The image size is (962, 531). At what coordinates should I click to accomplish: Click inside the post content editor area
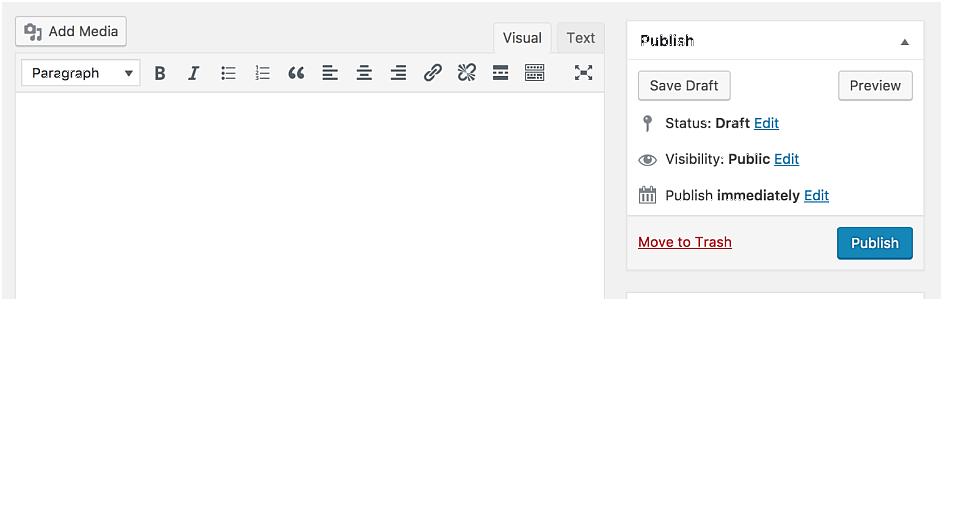[310, 195]
